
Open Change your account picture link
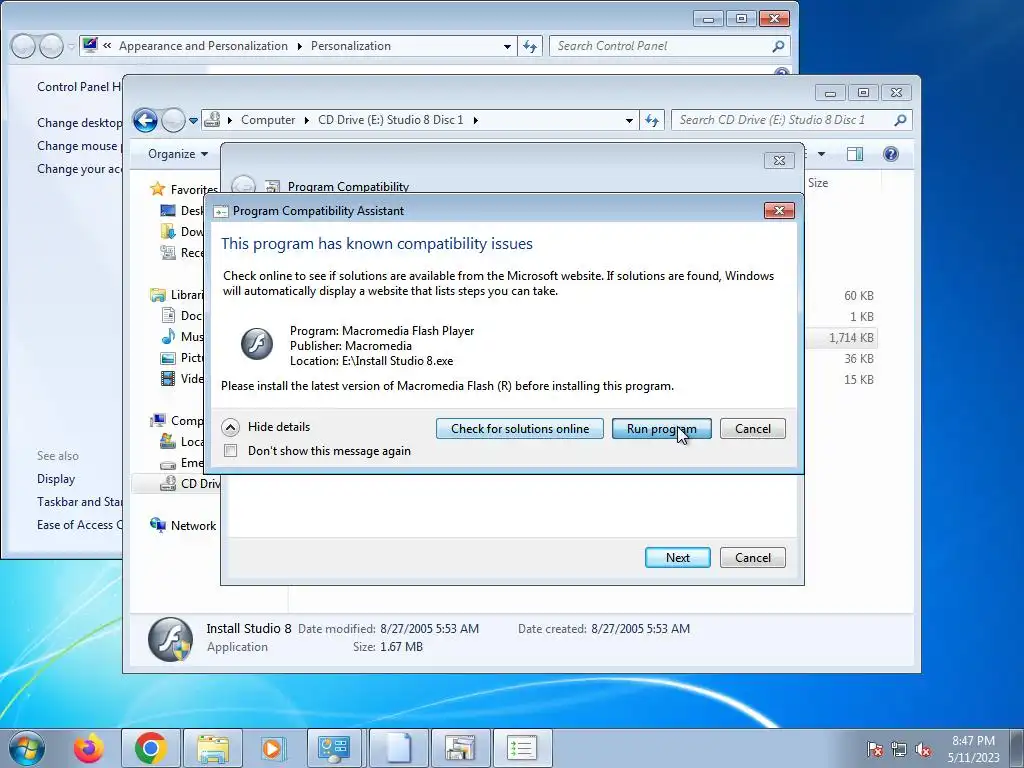(x=79, y=168)
